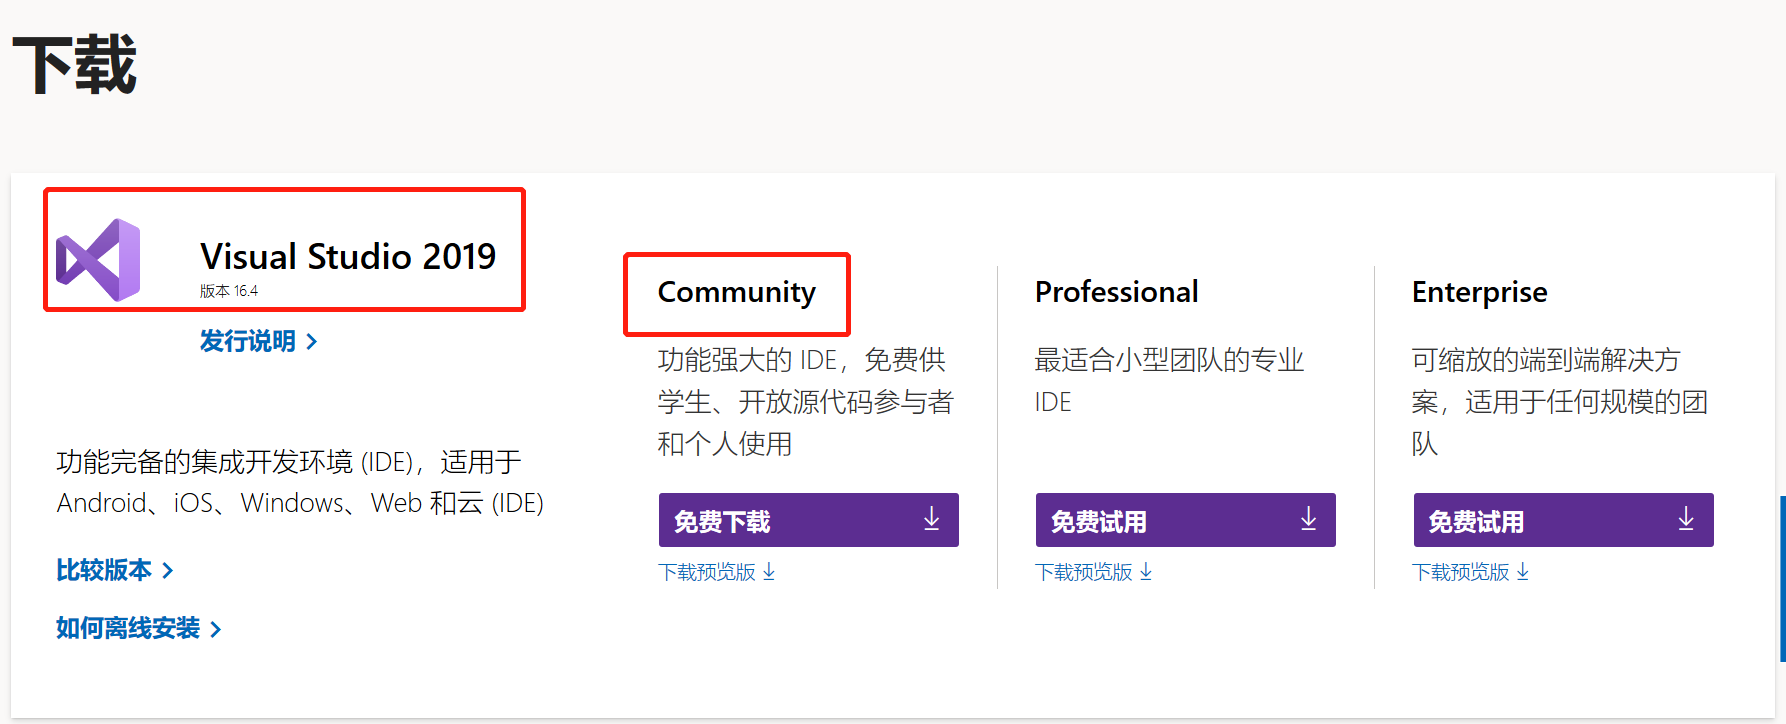This screenshot has height=724, width=1786.
Task: Select the Professional edition heading
Action: point(1116,292)
